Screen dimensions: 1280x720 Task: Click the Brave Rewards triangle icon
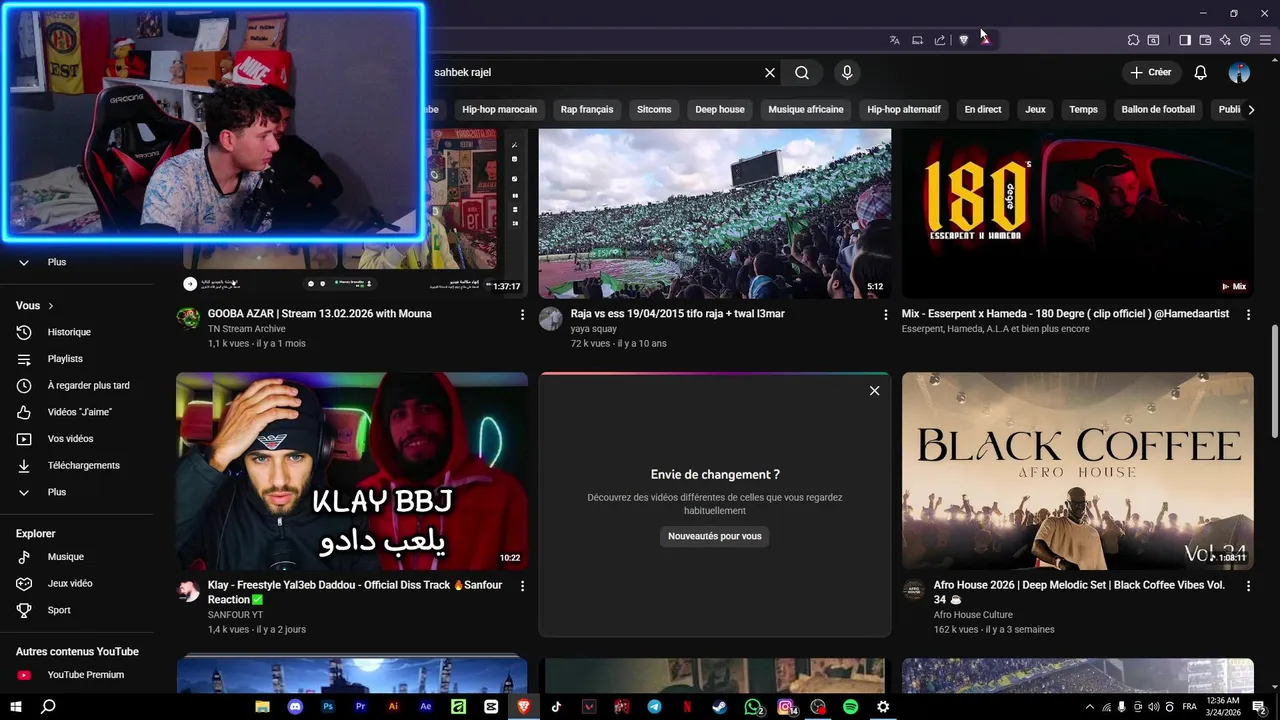tap(985, 40)
